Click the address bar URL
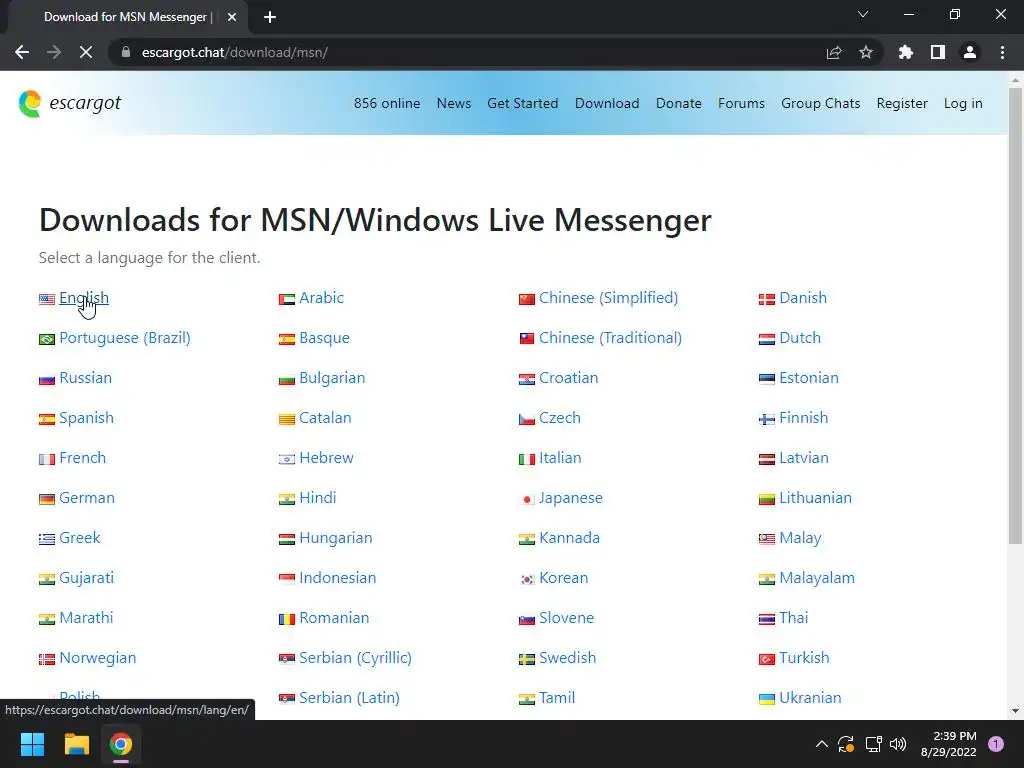The width and height of the screenshot is (1024, 768). [234, 52]
